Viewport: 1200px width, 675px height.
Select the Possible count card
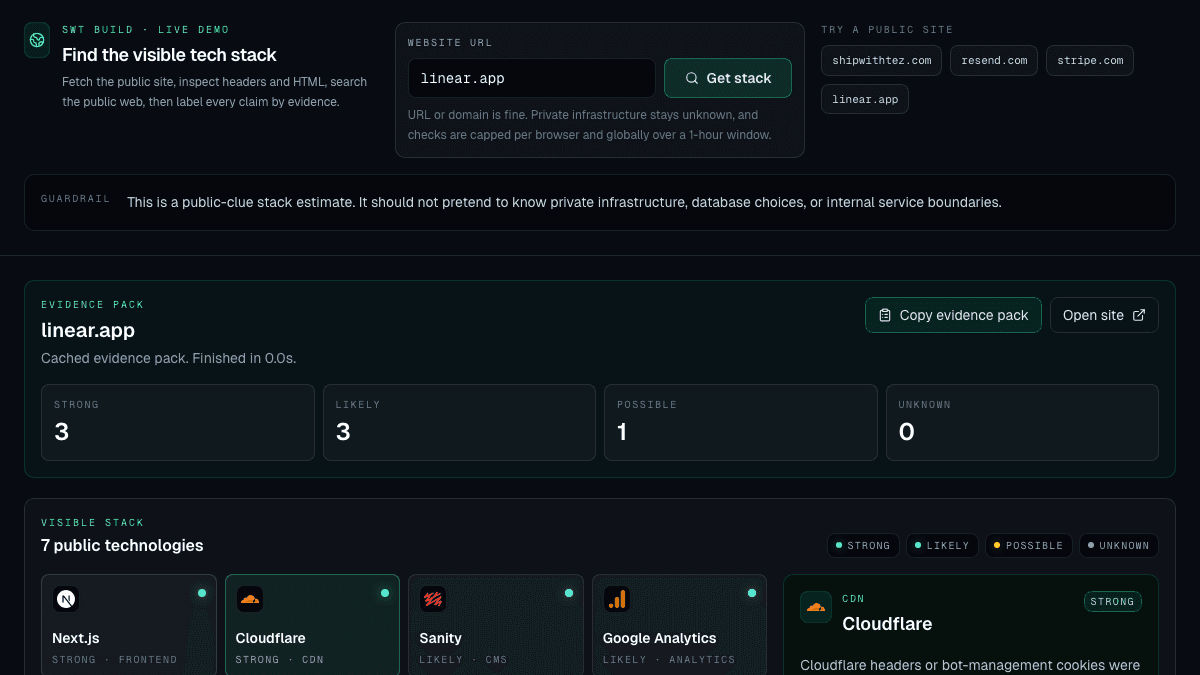coord(741,422)
